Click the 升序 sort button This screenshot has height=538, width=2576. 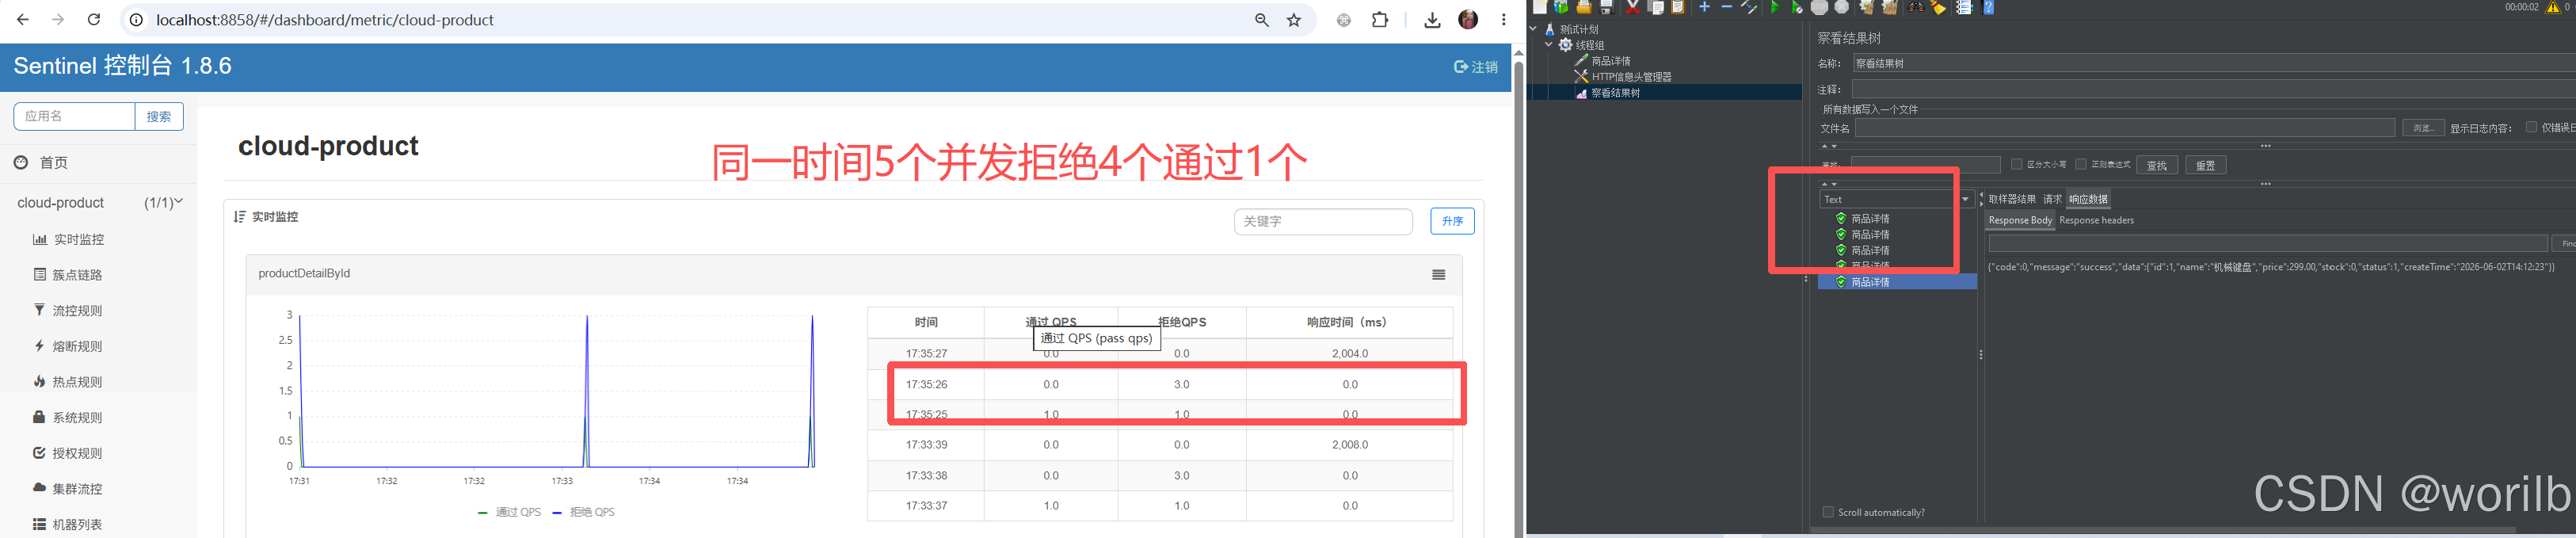pos(1452,221)
